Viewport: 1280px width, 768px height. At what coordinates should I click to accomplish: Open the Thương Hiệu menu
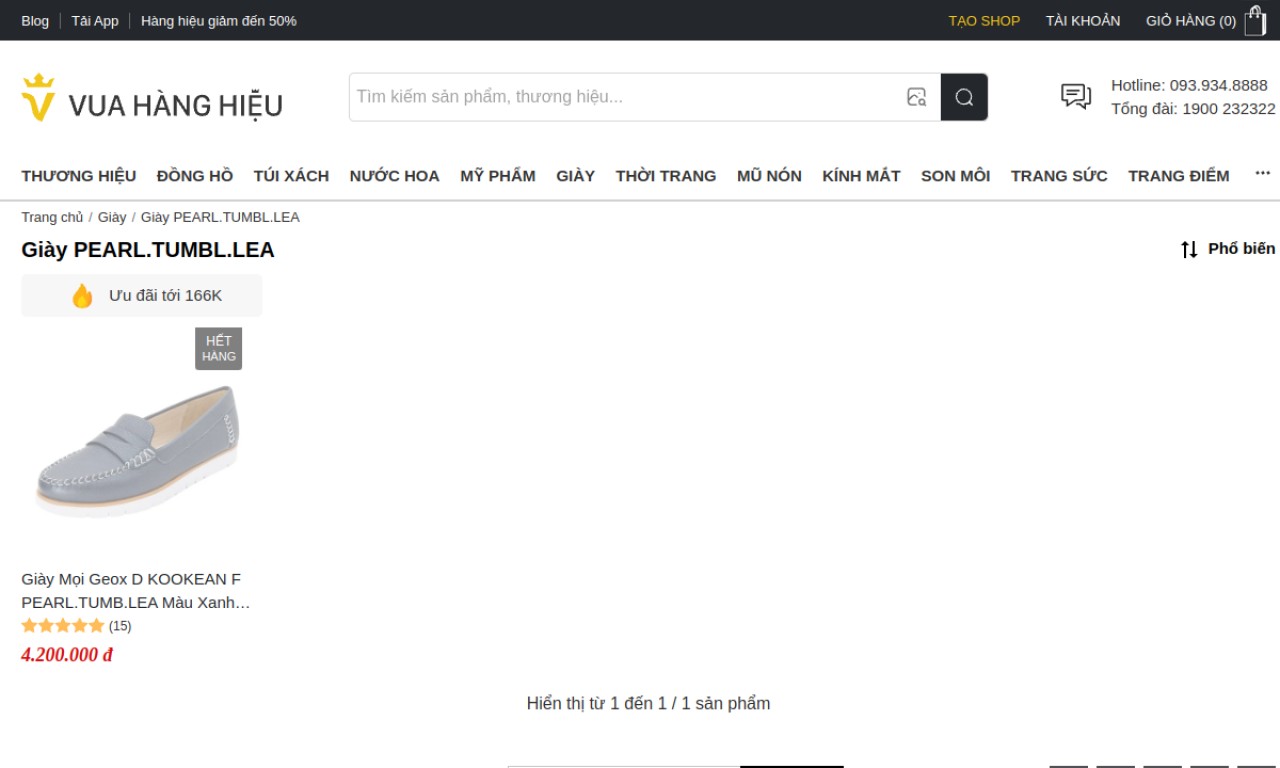tap(79, 175)
